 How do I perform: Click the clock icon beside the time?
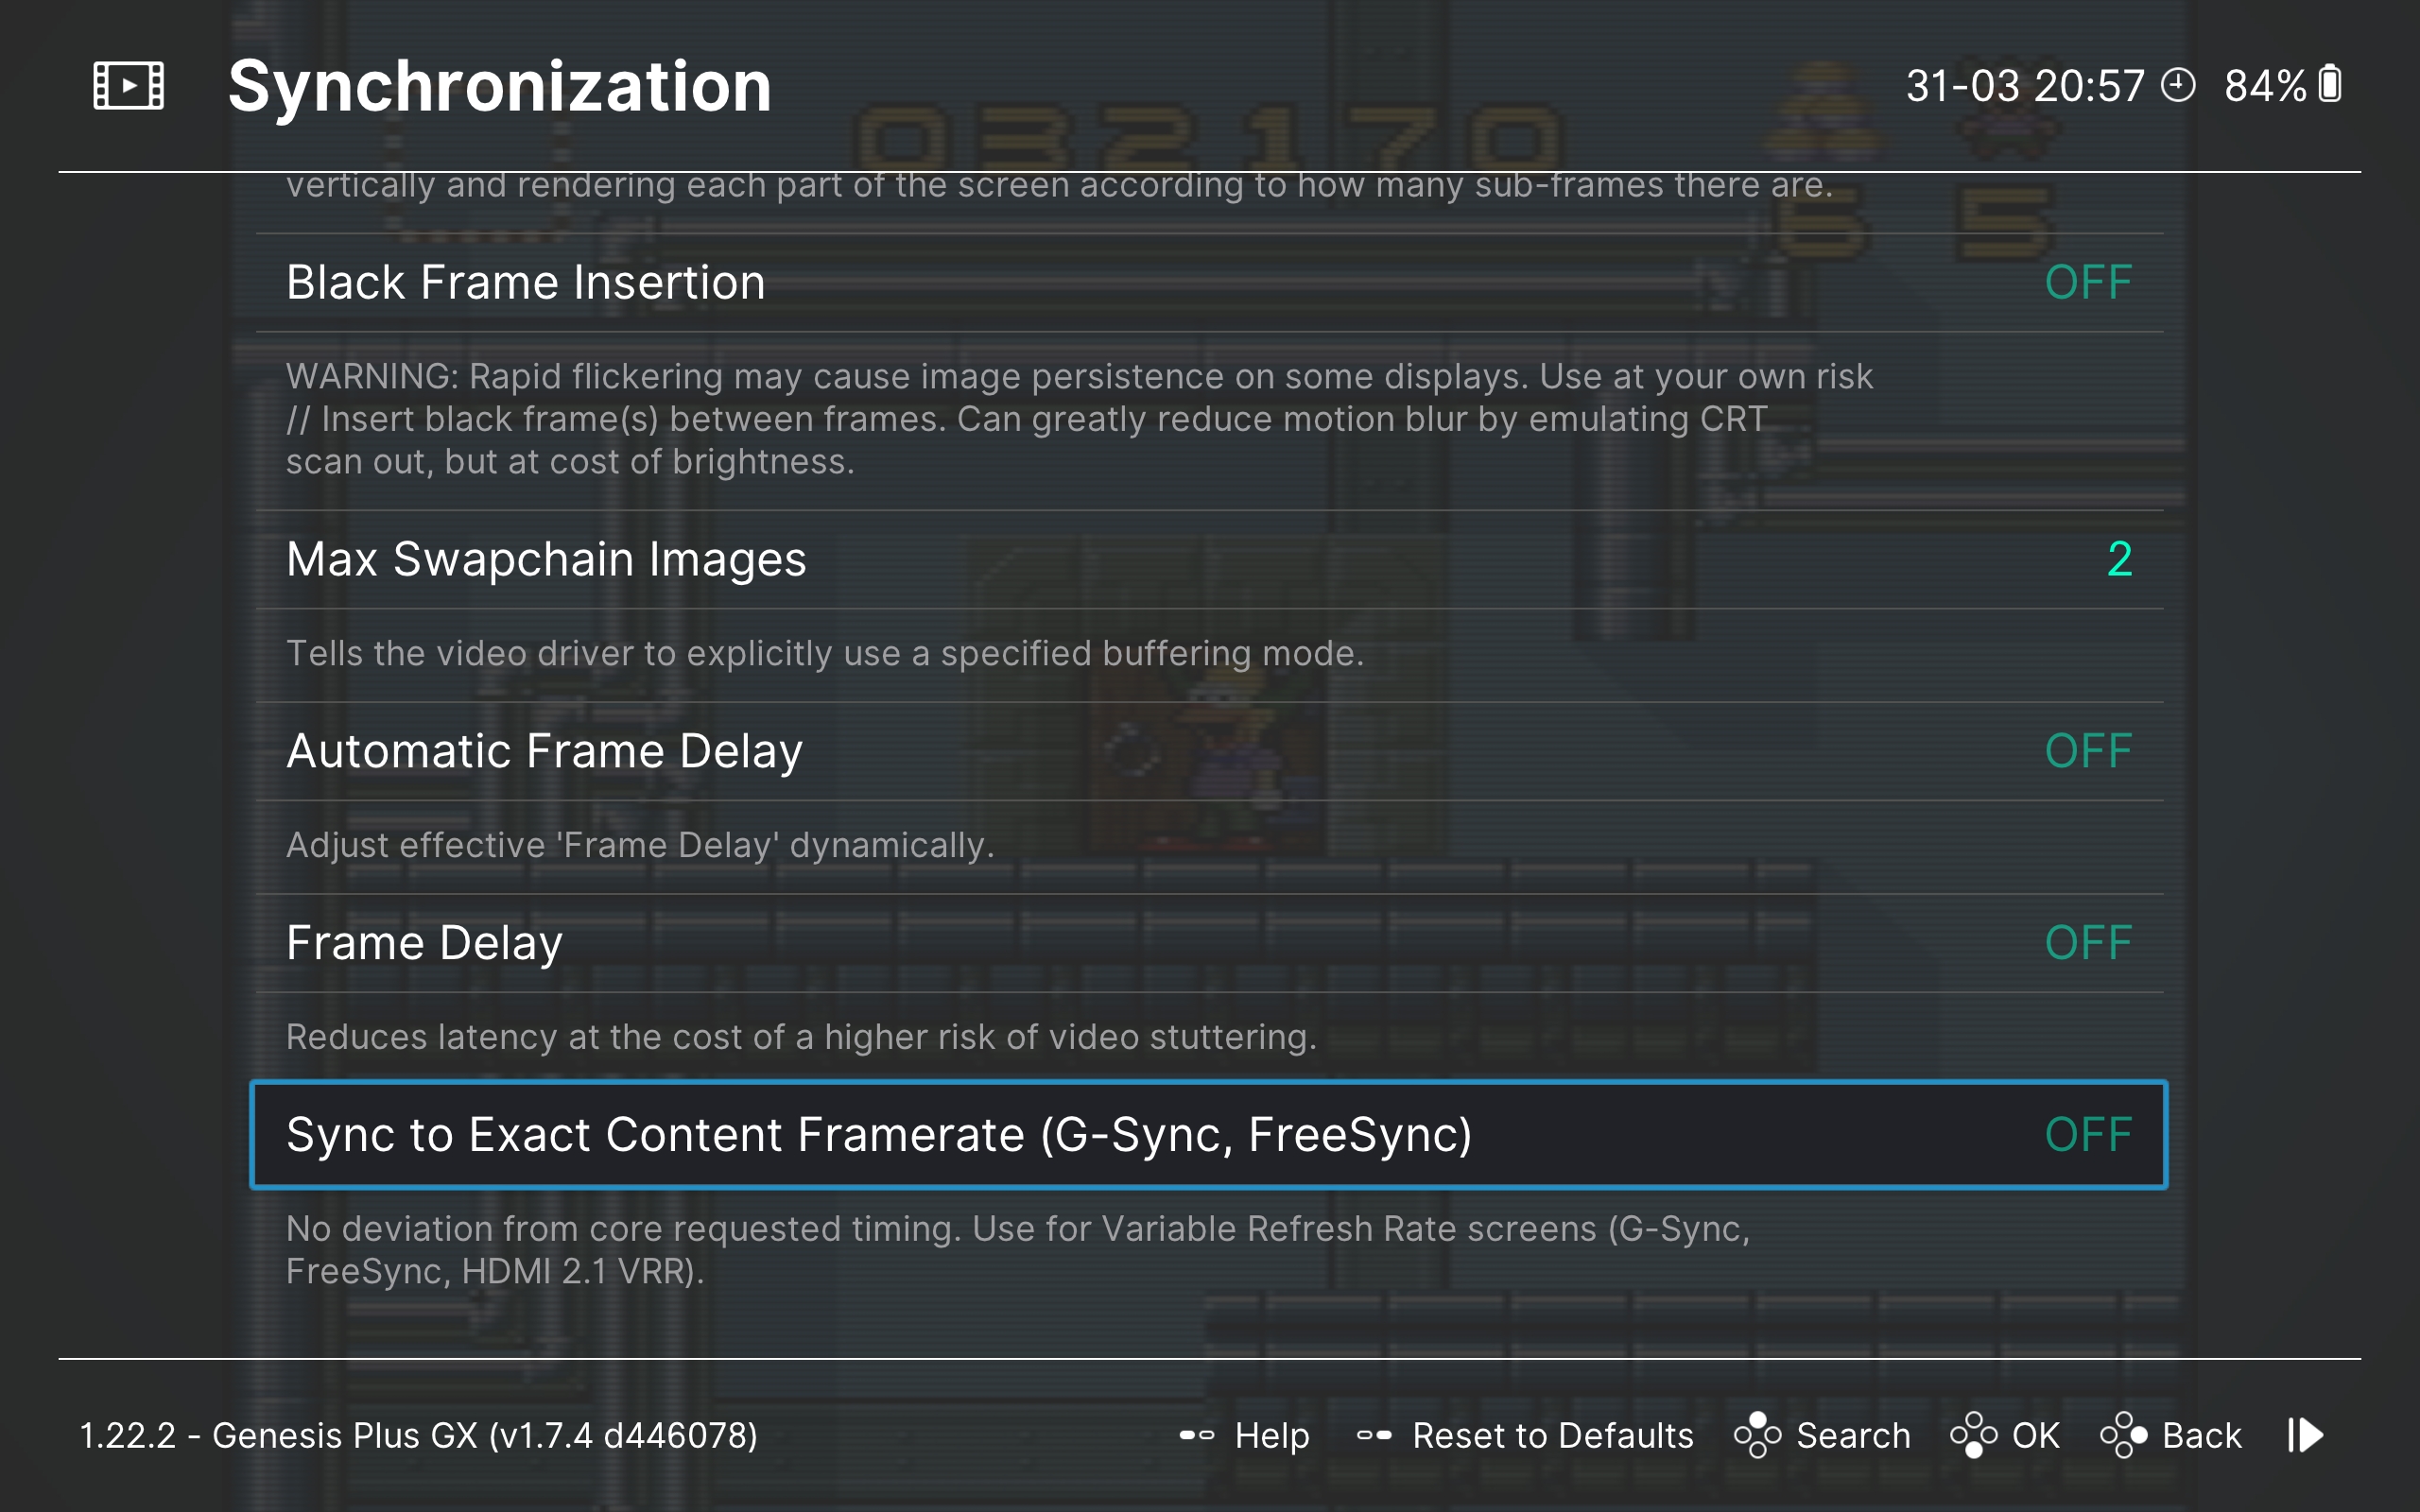[x=2177, y=86]
